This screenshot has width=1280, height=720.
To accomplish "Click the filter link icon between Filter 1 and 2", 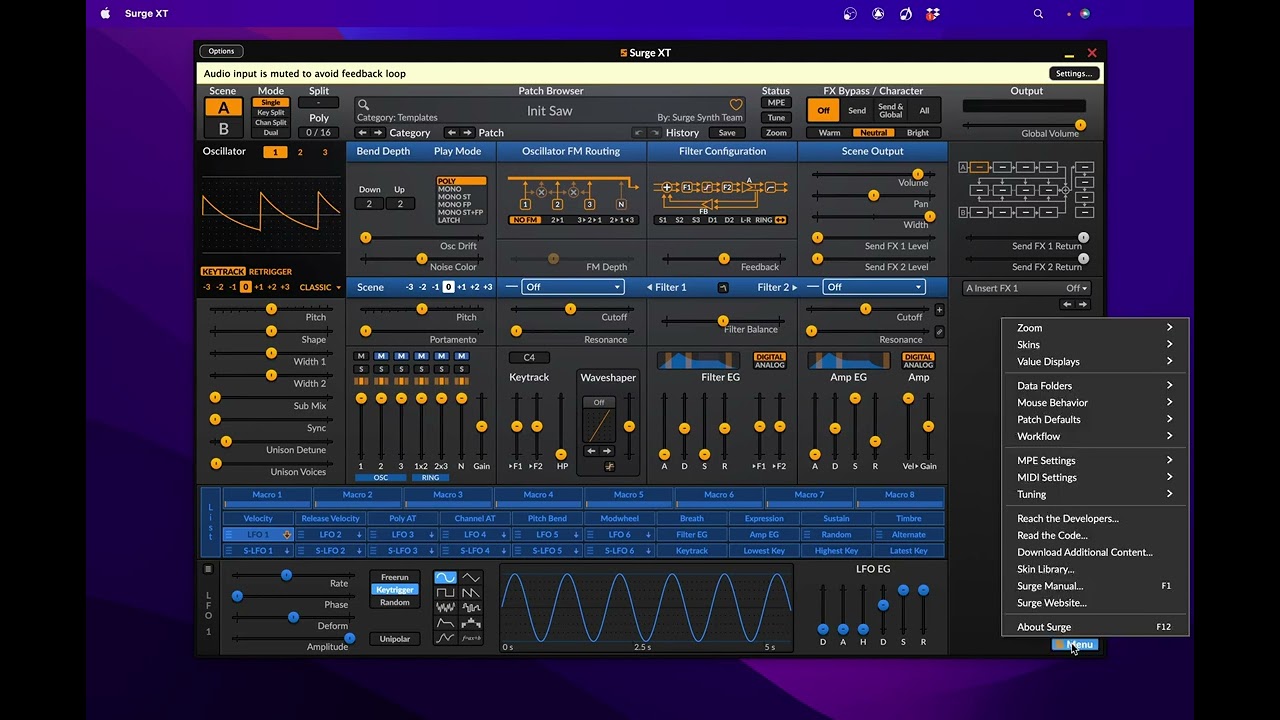I will coord(723,288).
